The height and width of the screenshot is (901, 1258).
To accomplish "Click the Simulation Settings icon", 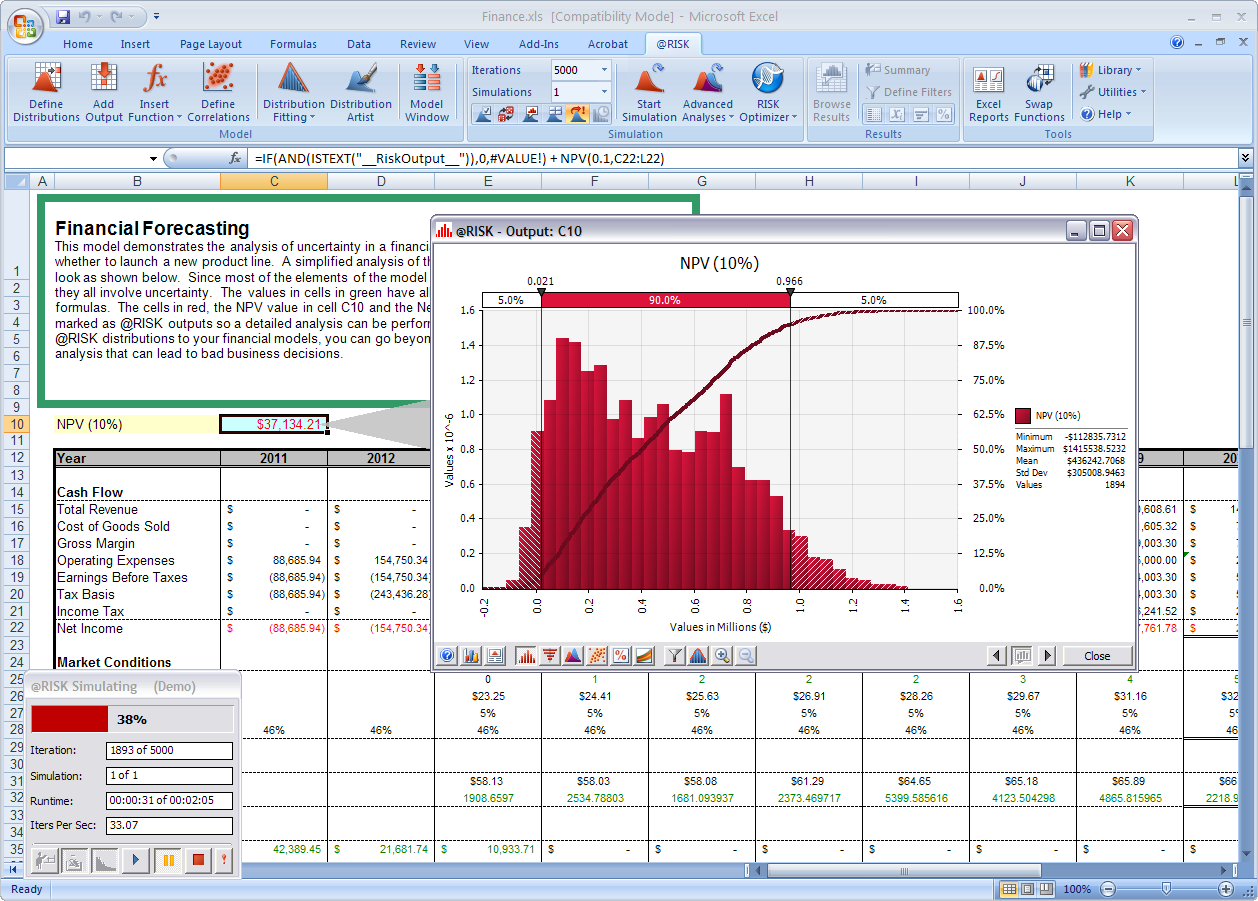I will pyautogui.click(x=482, y=114).
